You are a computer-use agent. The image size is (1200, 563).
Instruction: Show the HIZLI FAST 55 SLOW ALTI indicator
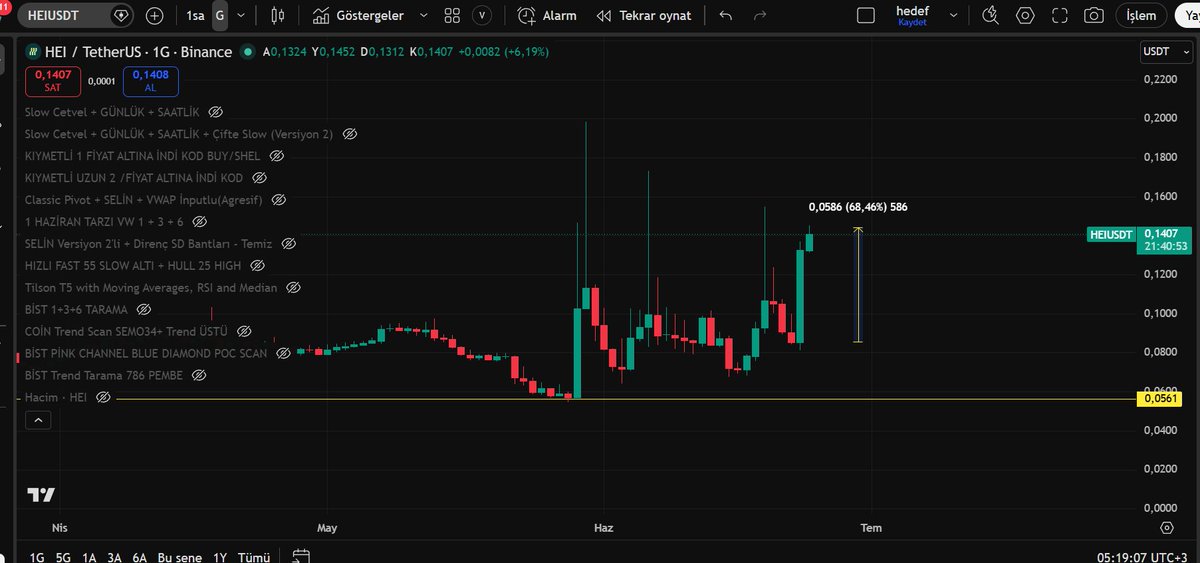tap(257, 265)
